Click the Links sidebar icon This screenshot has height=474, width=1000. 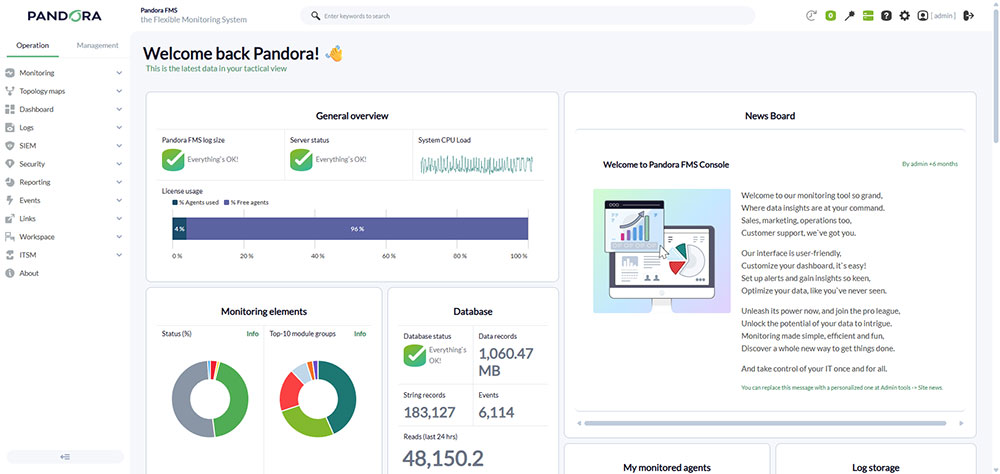click(x=10, y=218)
